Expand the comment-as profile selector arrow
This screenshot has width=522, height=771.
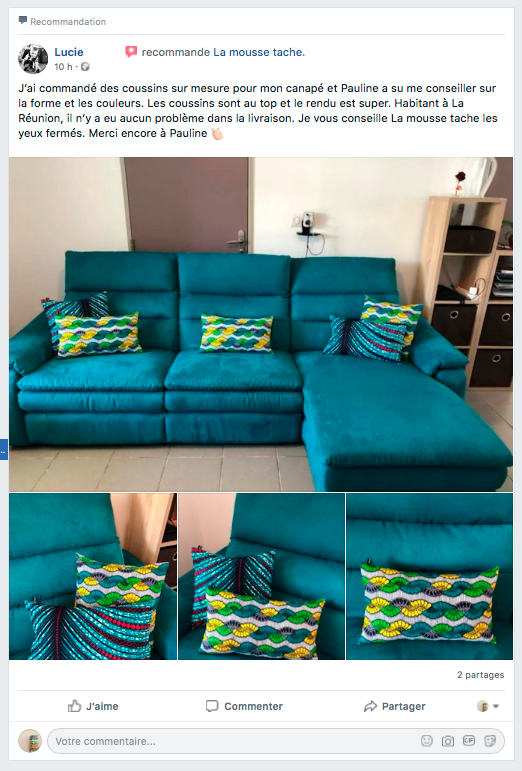point(496,706)
